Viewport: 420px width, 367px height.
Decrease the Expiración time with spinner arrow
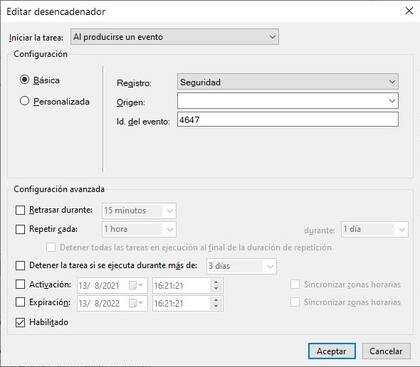click(x=216, y=306)
